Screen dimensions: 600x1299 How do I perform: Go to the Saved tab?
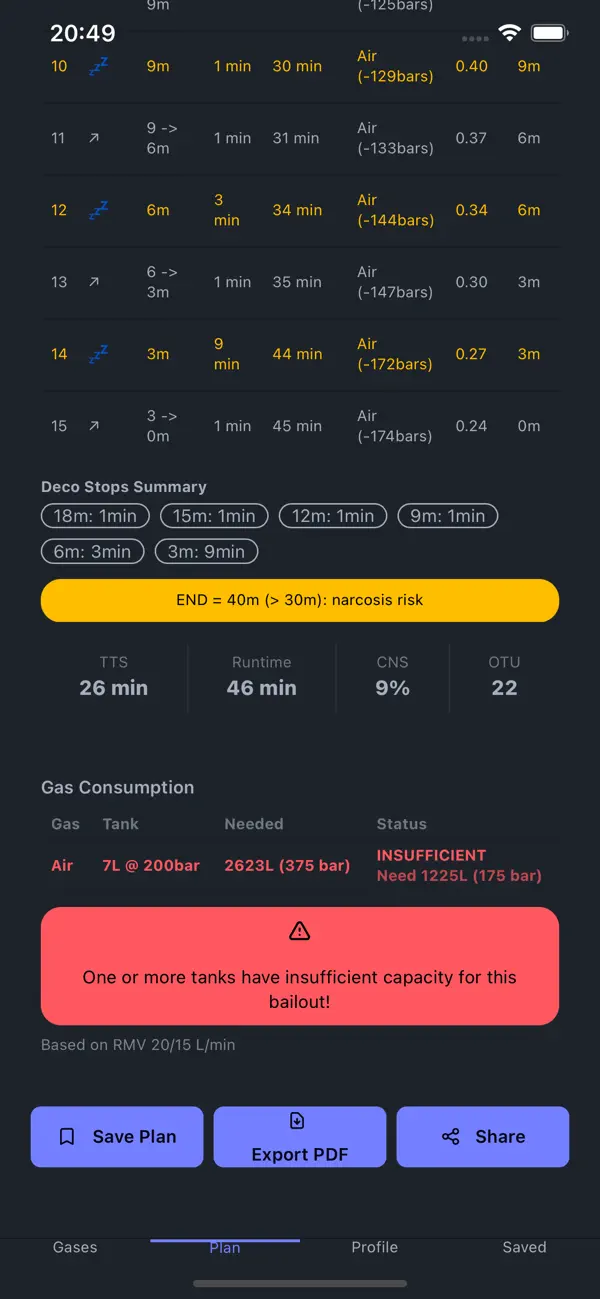524,1247
